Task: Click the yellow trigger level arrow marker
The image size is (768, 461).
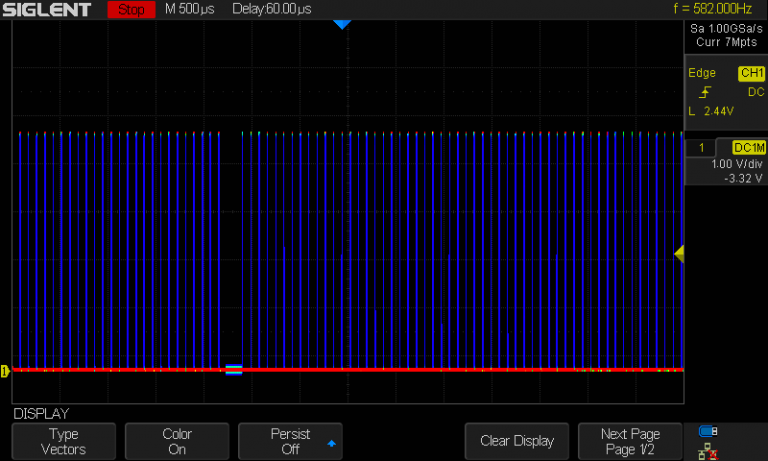Action: coord(679,255)
